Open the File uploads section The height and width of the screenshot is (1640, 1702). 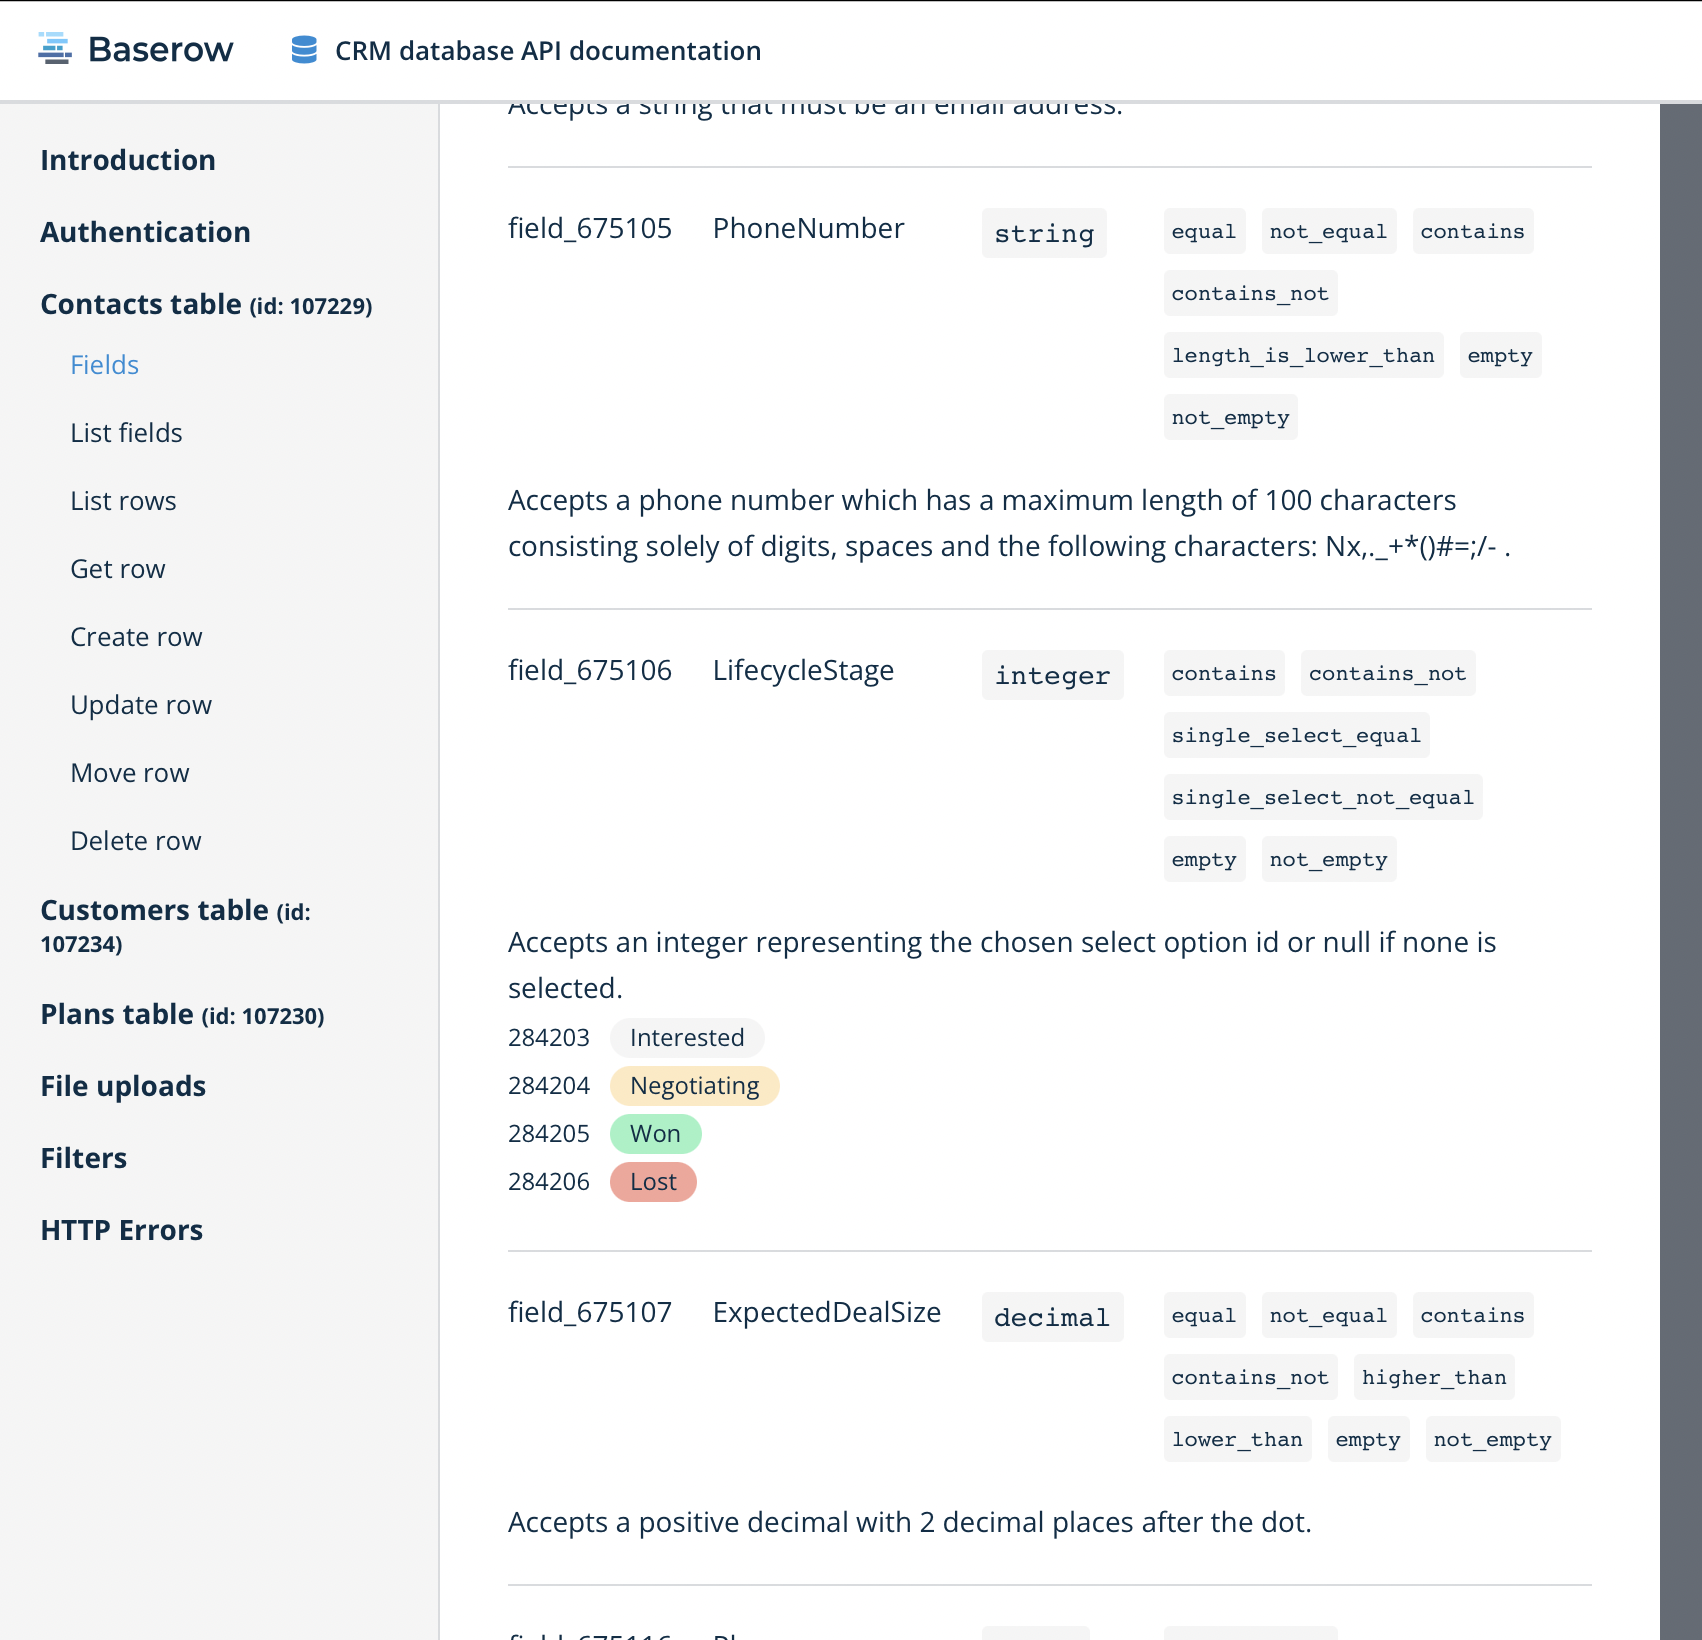122,1085
